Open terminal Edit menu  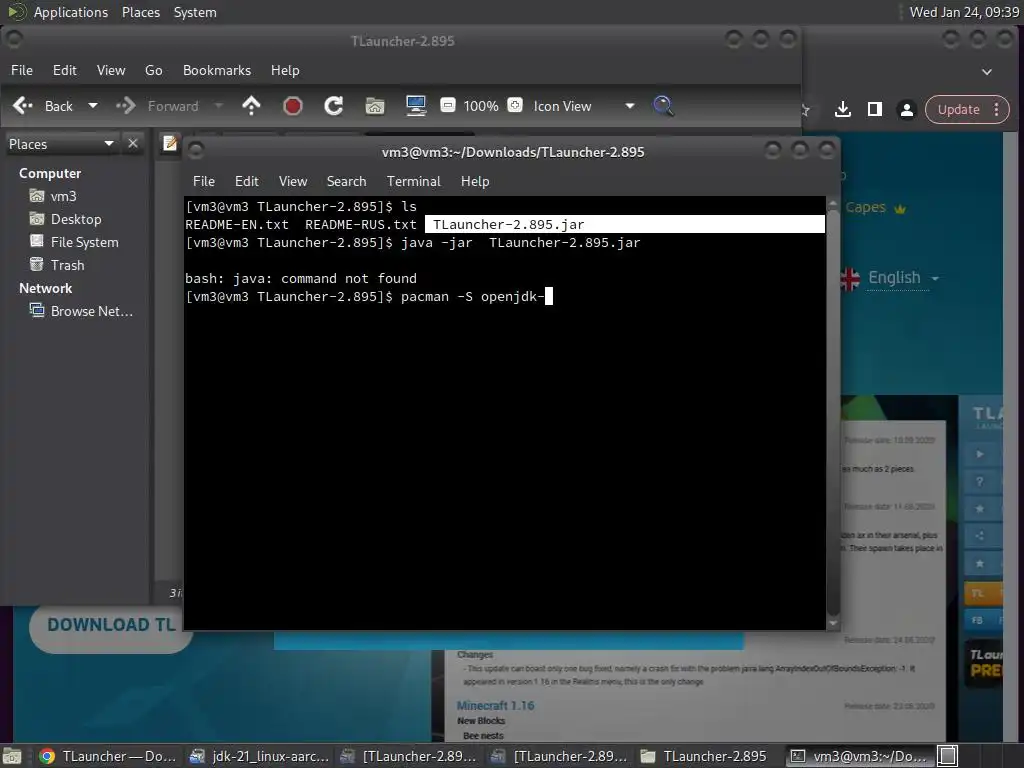[x=247, y=181]
